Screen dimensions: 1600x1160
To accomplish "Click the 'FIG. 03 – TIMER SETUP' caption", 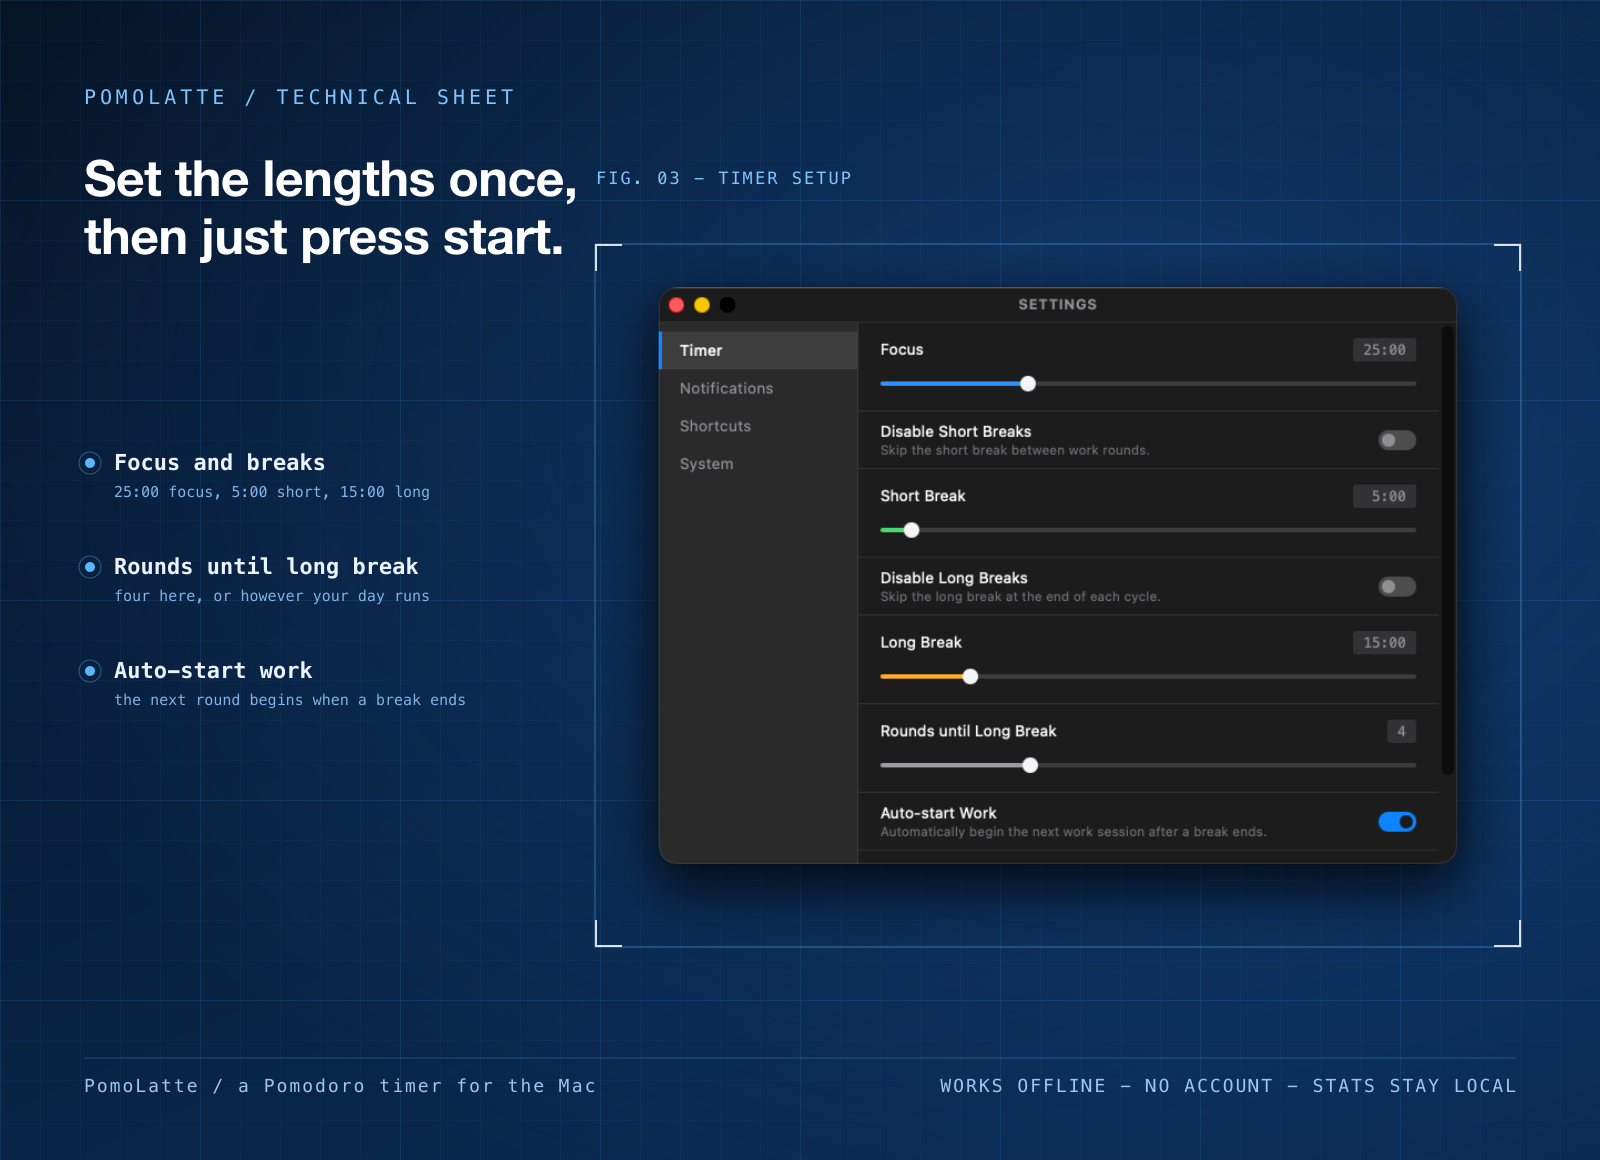I will 724,178.
